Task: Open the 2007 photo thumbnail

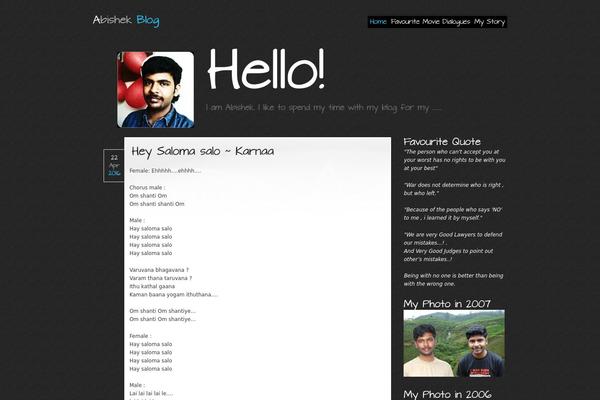Action: [454, 343]
